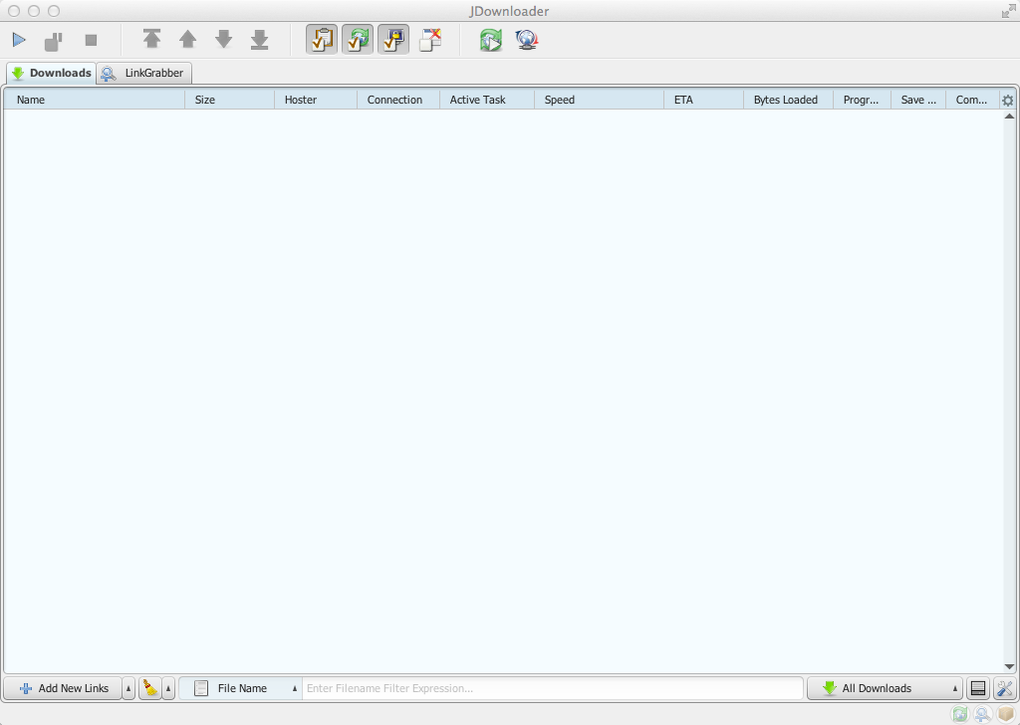
Task: Click the reconnect status bar icon
Action: coord(960,714)
